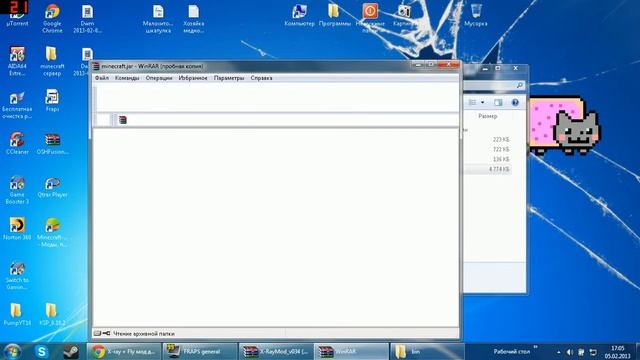This screenshot has width=640, height=360.
Task: Select the Картинки desktop icon
Action: click(x=404, y=16)
